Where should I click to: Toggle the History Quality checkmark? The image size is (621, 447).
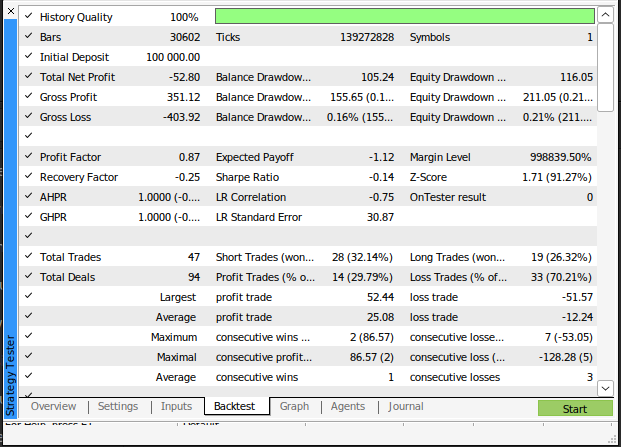(x=29, y=16)
